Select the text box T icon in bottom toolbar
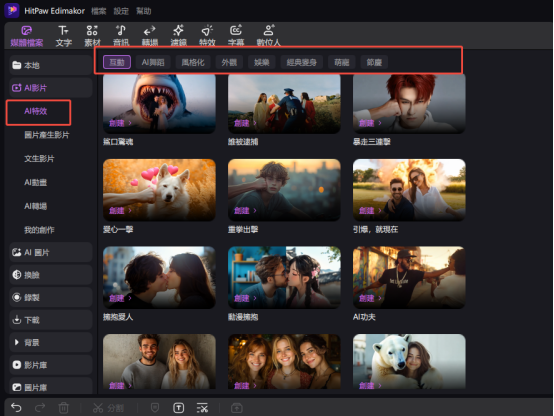This screenshot has height=416, width=554. click(x=178, y=408)
